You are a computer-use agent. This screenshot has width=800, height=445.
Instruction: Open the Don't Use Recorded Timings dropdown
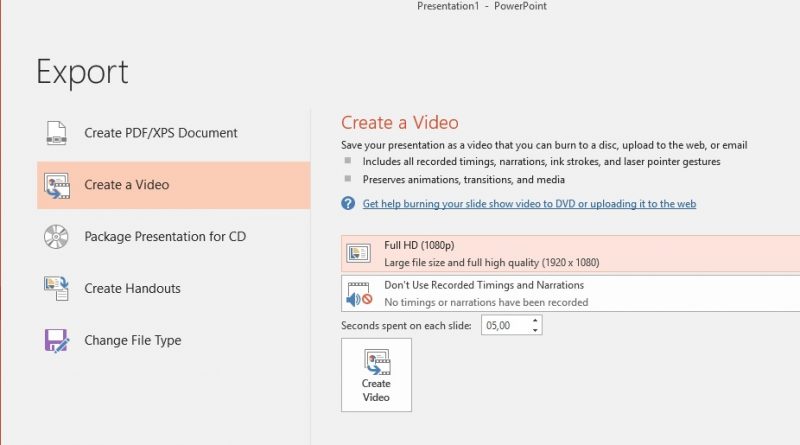(570, 293)
